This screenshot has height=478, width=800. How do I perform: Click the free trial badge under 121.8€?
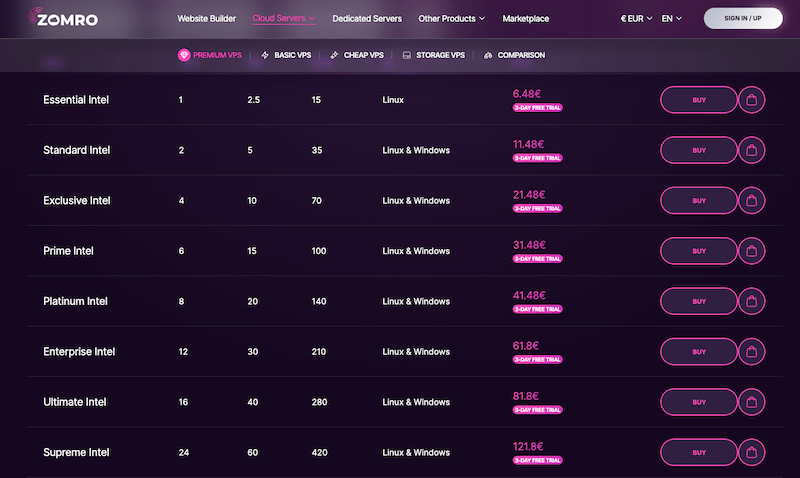pos(537,460)
